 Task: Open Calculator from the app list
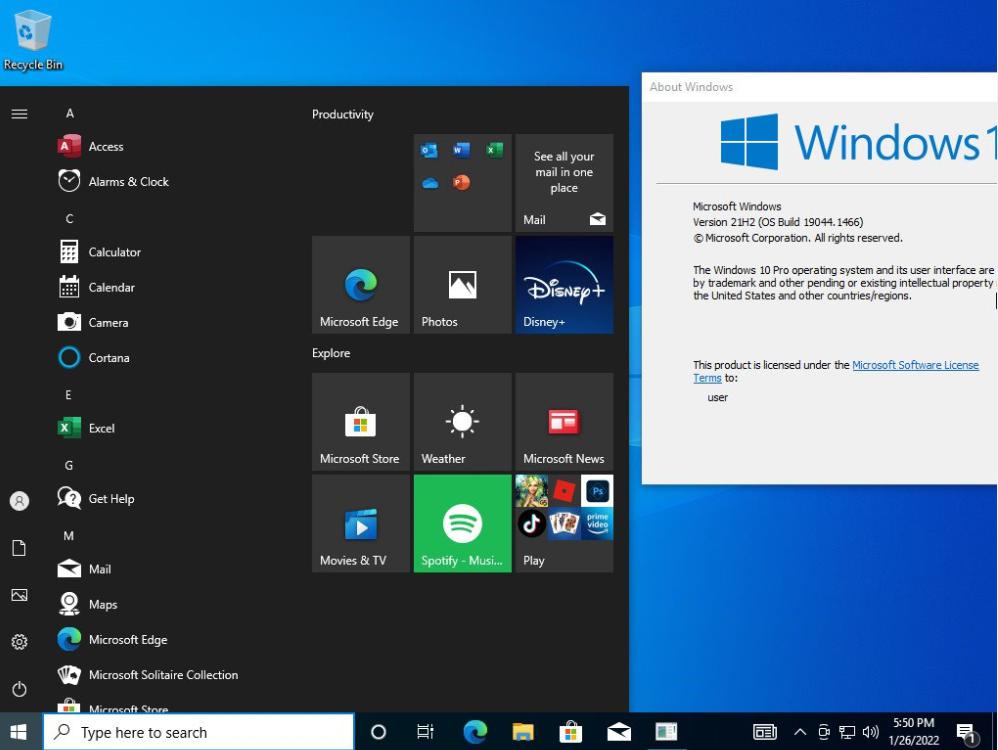(114, 251)
